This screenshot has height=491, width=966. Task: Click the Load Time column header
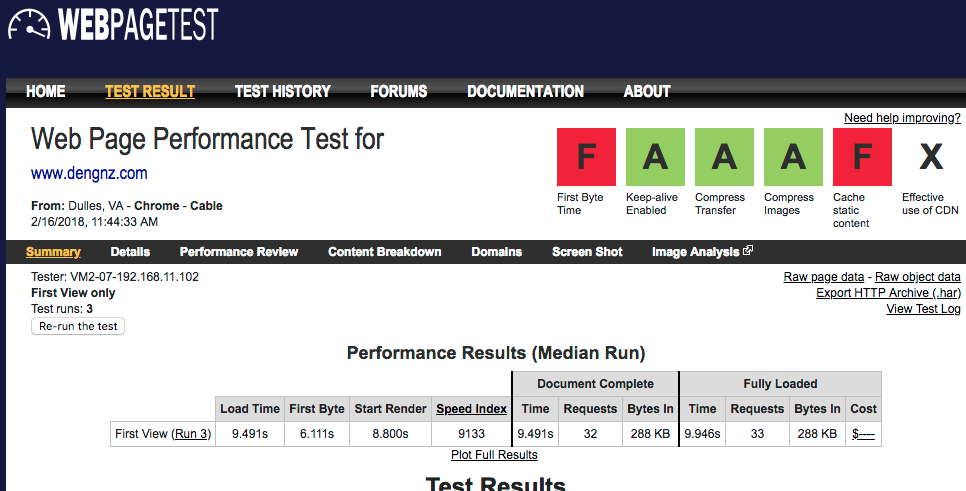point(250,409)
